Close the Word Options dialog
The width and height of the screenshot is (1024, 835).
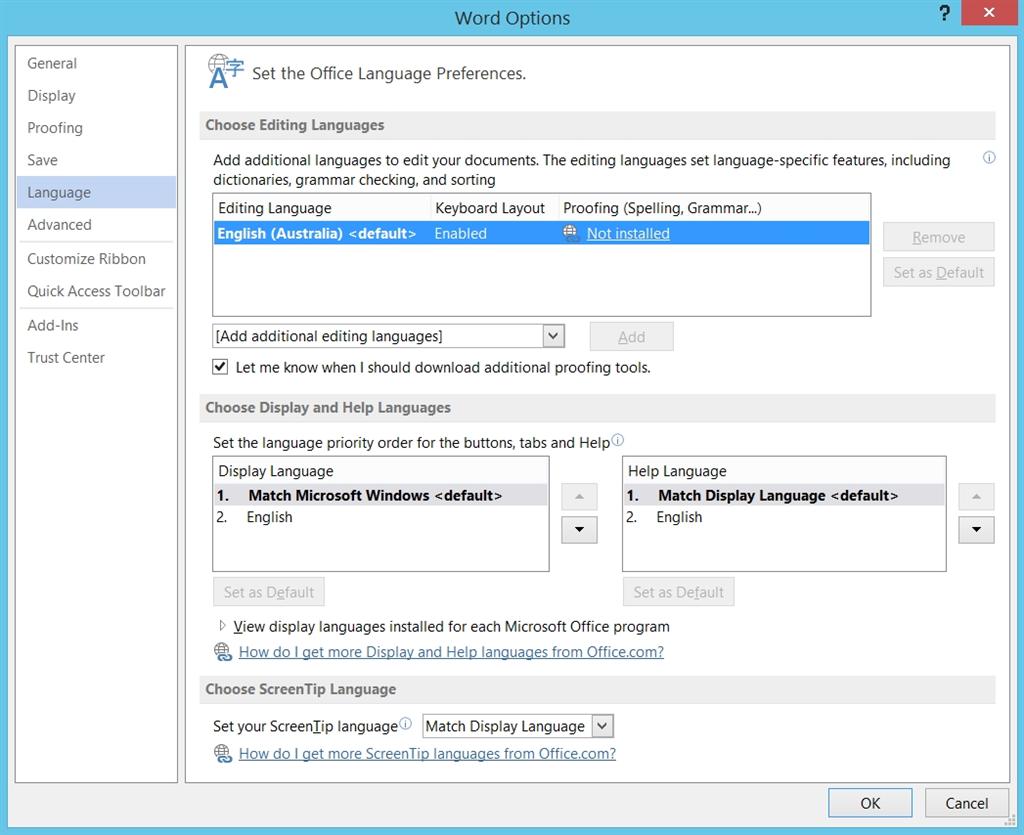[x=989, y=12]
